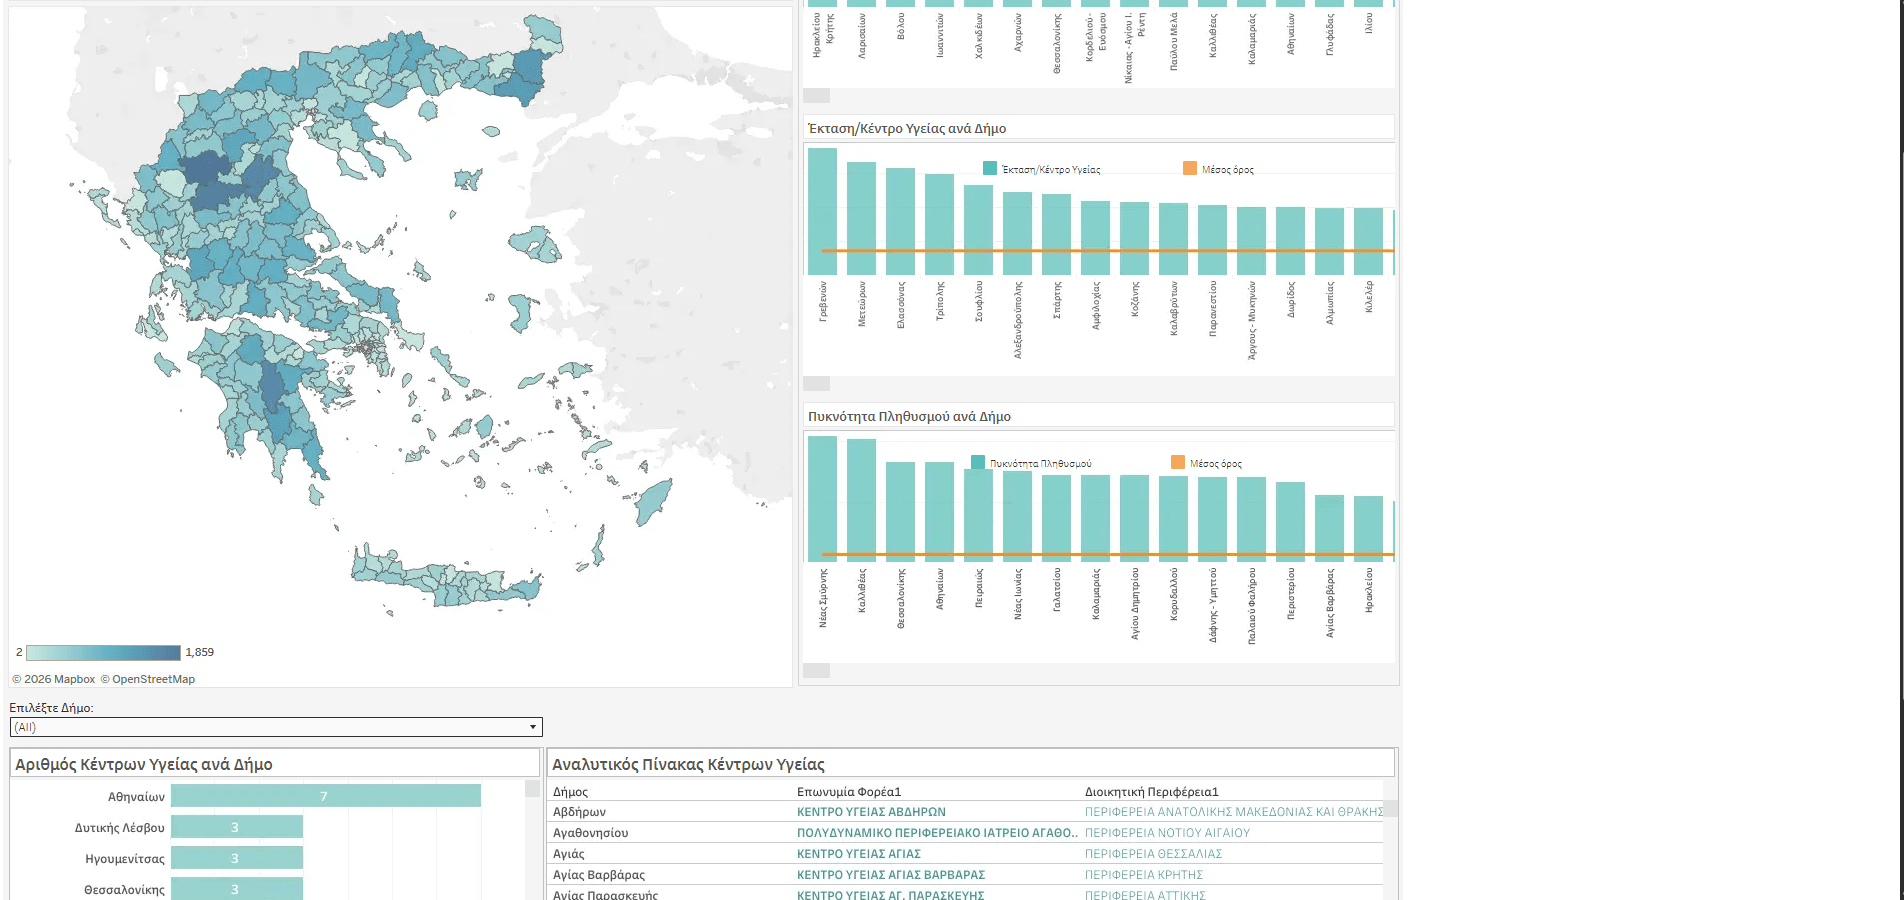Select the Περιστερίου bar in density chart
The image size is (1904, 900).
point(1290,522)
